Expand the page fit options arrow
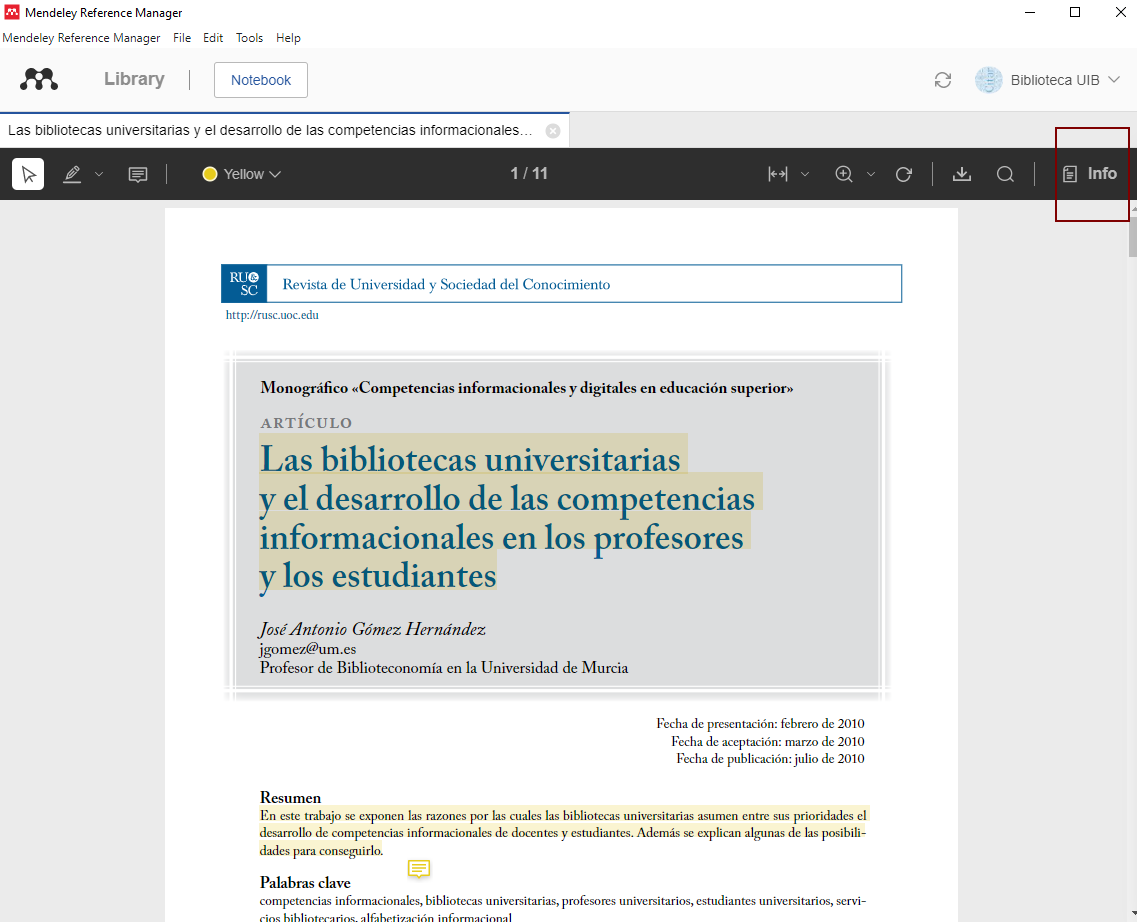The image size is (1137, 922). pyautogui.click(x=805, y=174)
